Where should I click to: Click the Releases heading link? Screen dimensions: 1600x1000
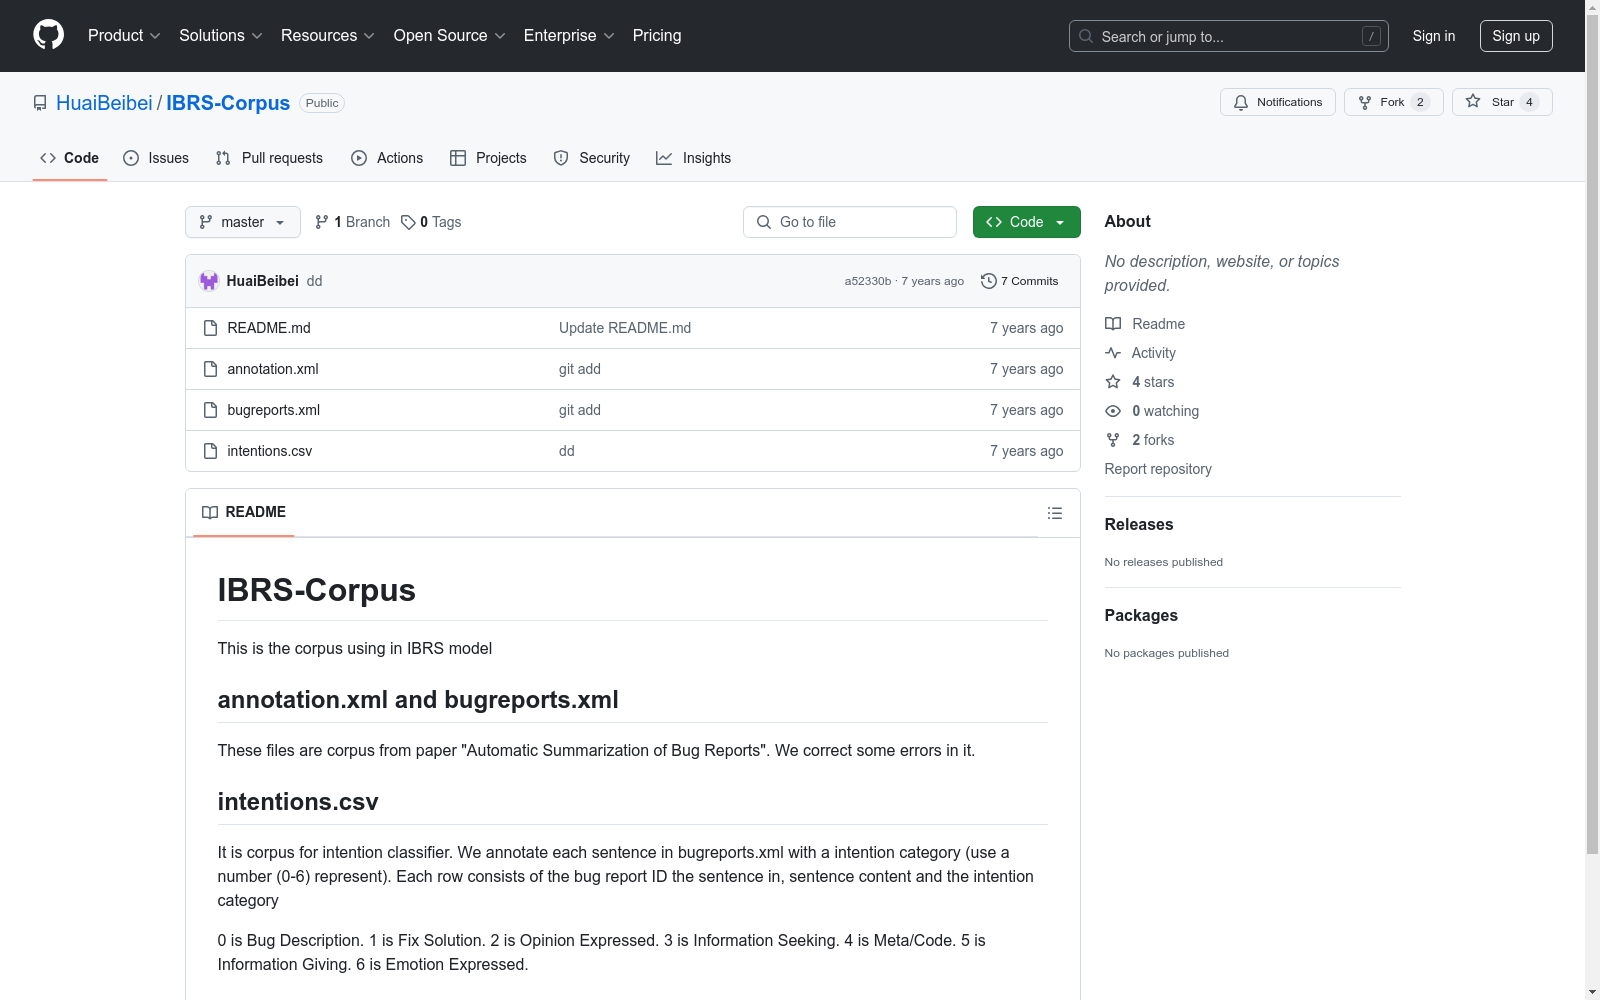click(1139, 524)
